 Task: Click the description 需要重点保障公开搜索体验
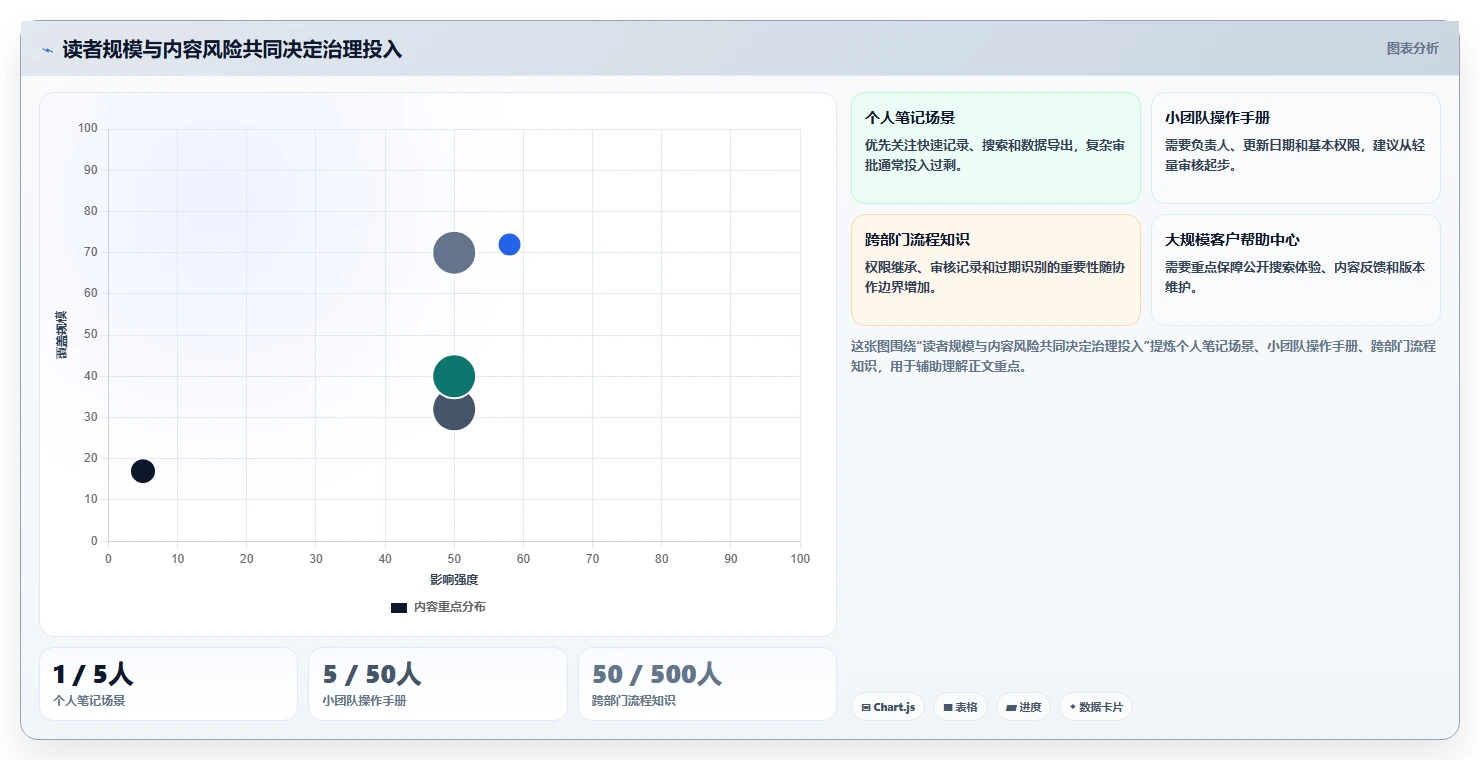[x=1296, y=277]
